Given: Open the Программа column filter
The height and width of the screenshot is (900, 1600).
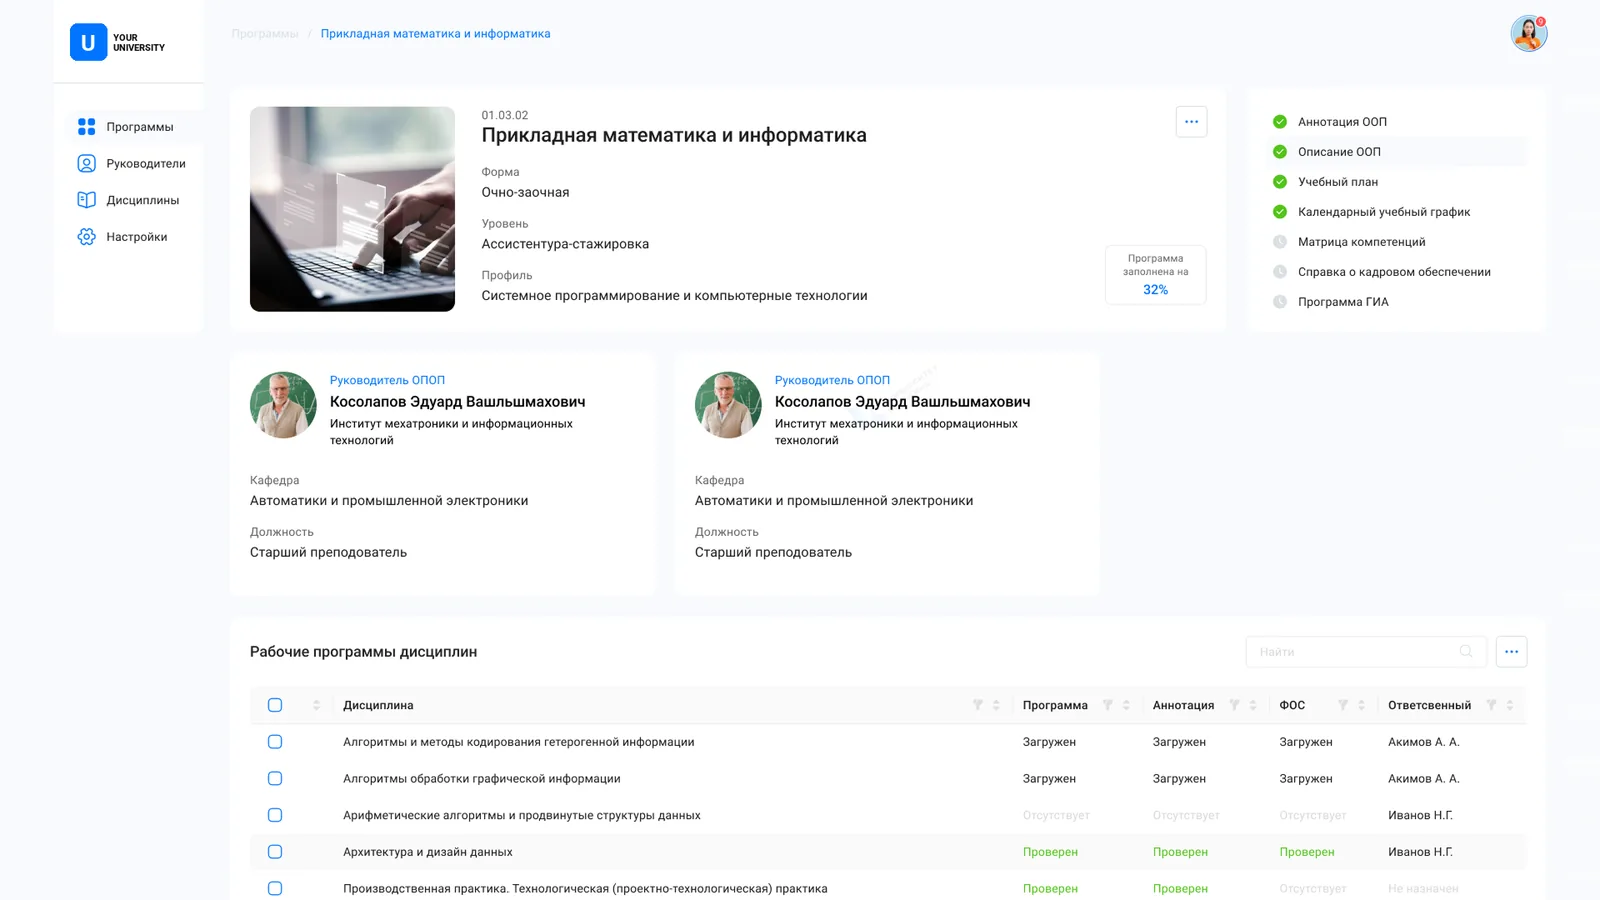Looking at the screenshot, I should 1108,705.
